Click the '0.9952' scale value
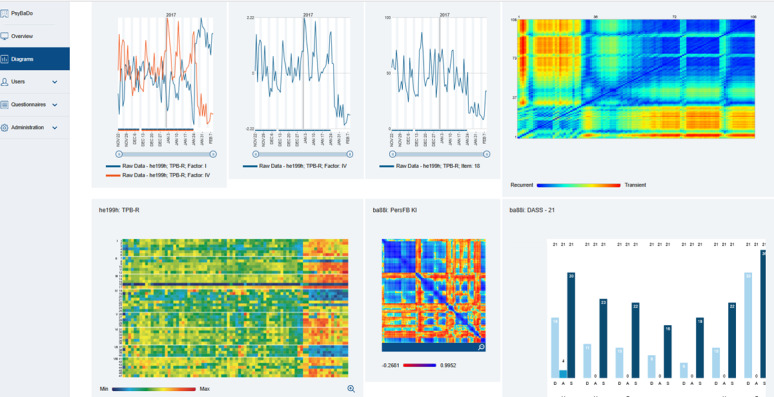The width and height of the screenshot is (774, 397). pos(448,365)
